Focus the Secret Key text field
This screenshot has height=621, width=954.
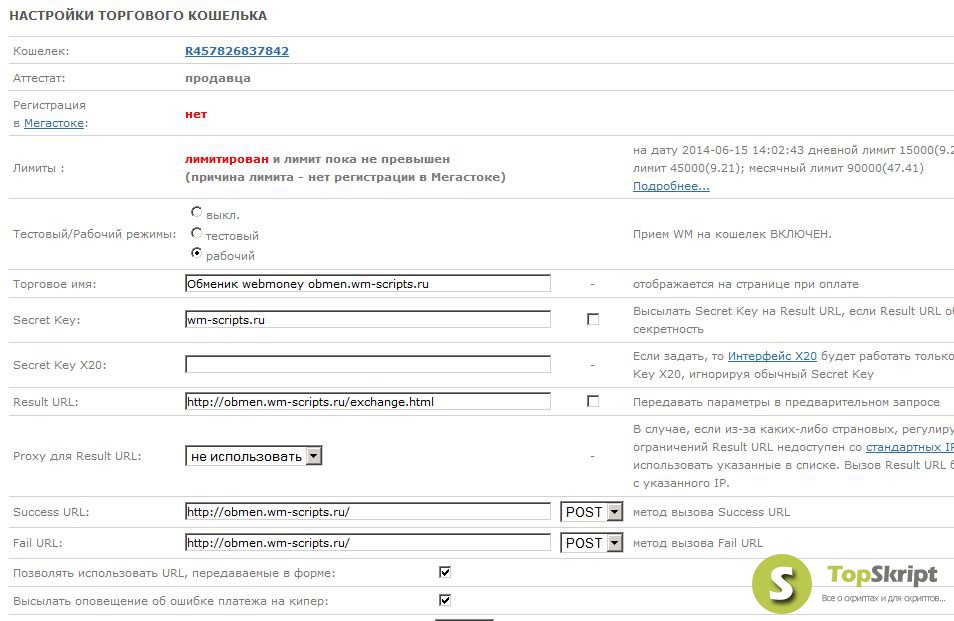(x=368, y=319)
